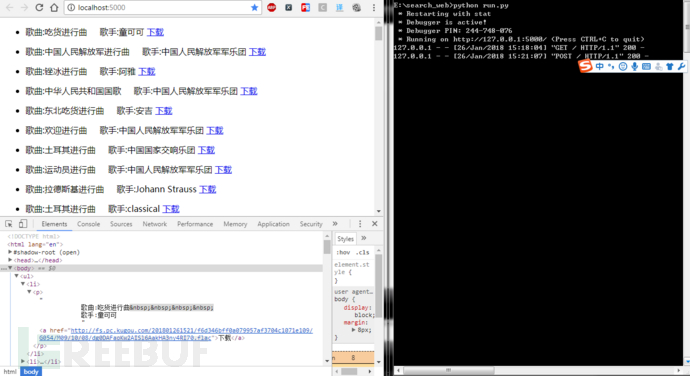Bookmark this page with the star icon
Image resolution: width=690 pixels, height=376 pixels.
pos(254,7)
